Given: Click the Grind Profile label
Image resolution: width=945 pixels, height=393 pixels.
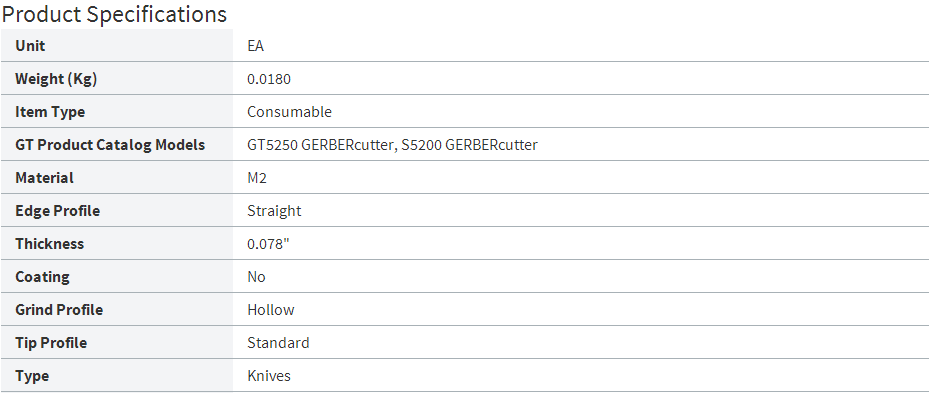Looking at the screenshot, I should pos(59,310).
